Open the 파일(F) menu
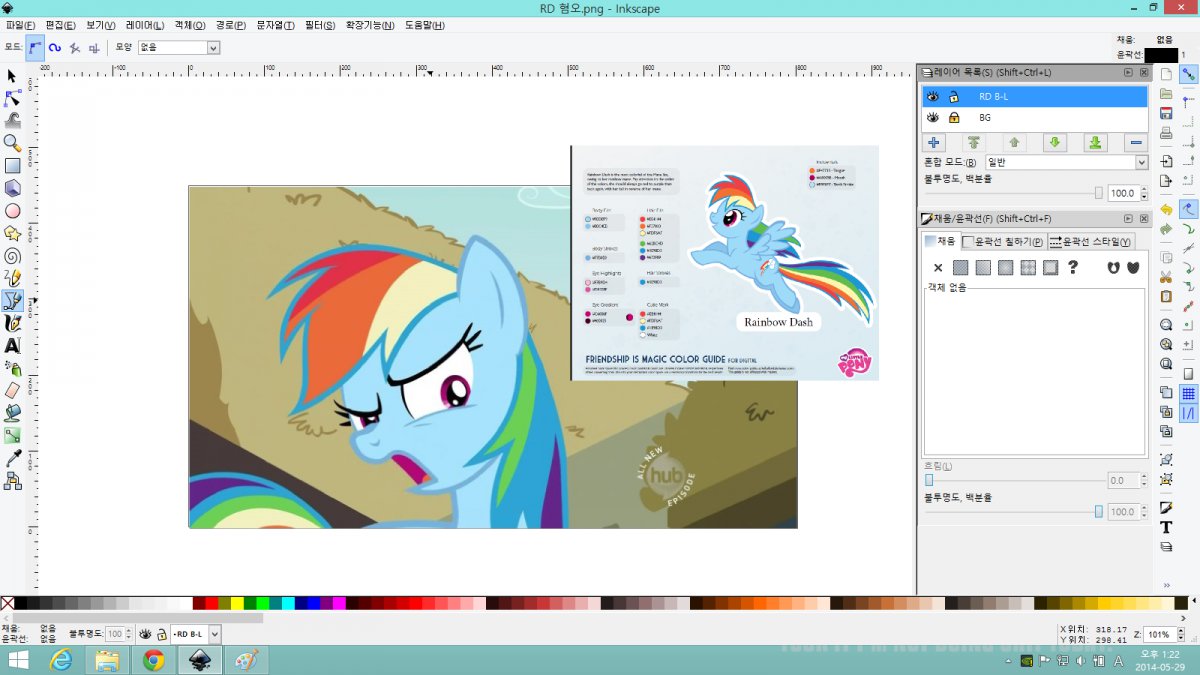 point(20,24)
